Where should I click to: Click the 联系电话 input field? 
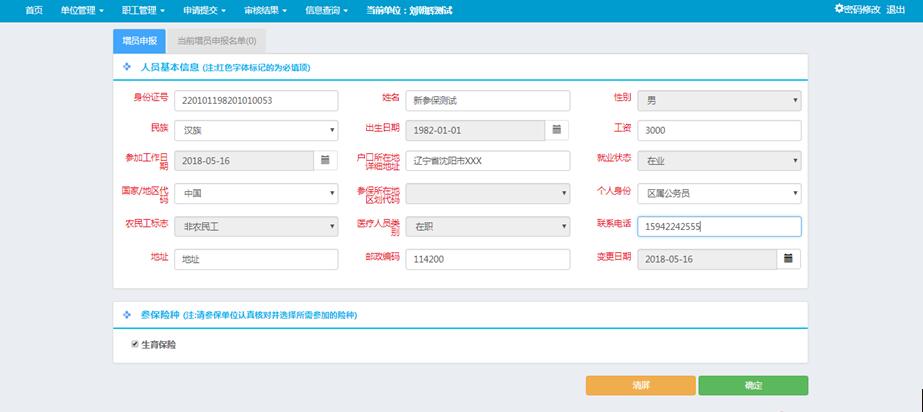[x=720, y=226]
